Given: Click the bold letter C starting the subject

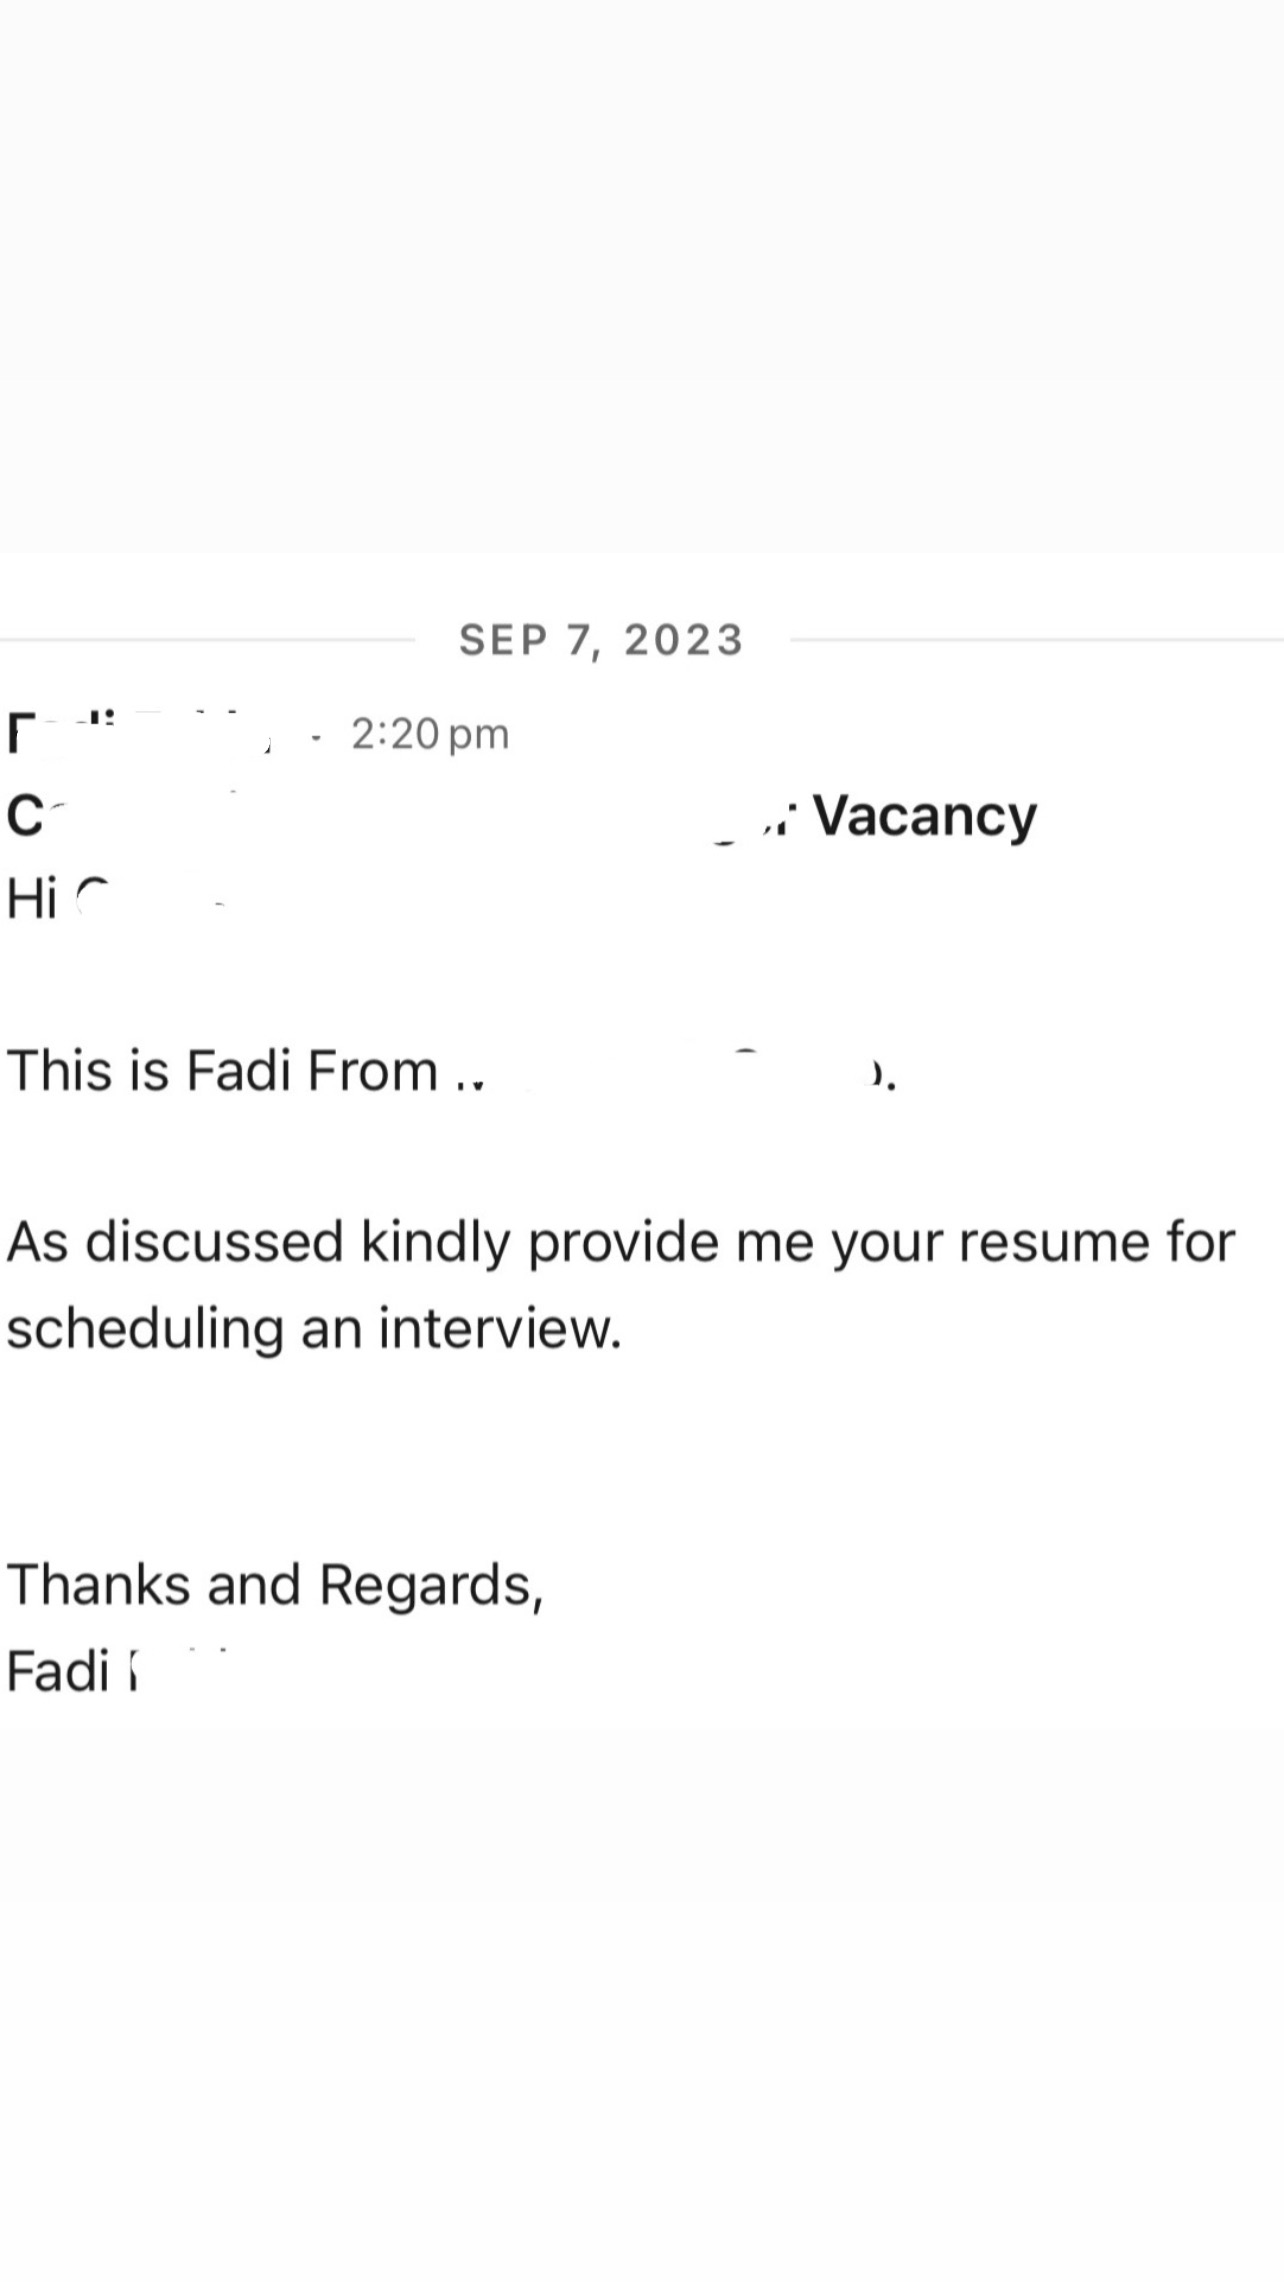Looking at the screenshot, I should coord(25,817).
